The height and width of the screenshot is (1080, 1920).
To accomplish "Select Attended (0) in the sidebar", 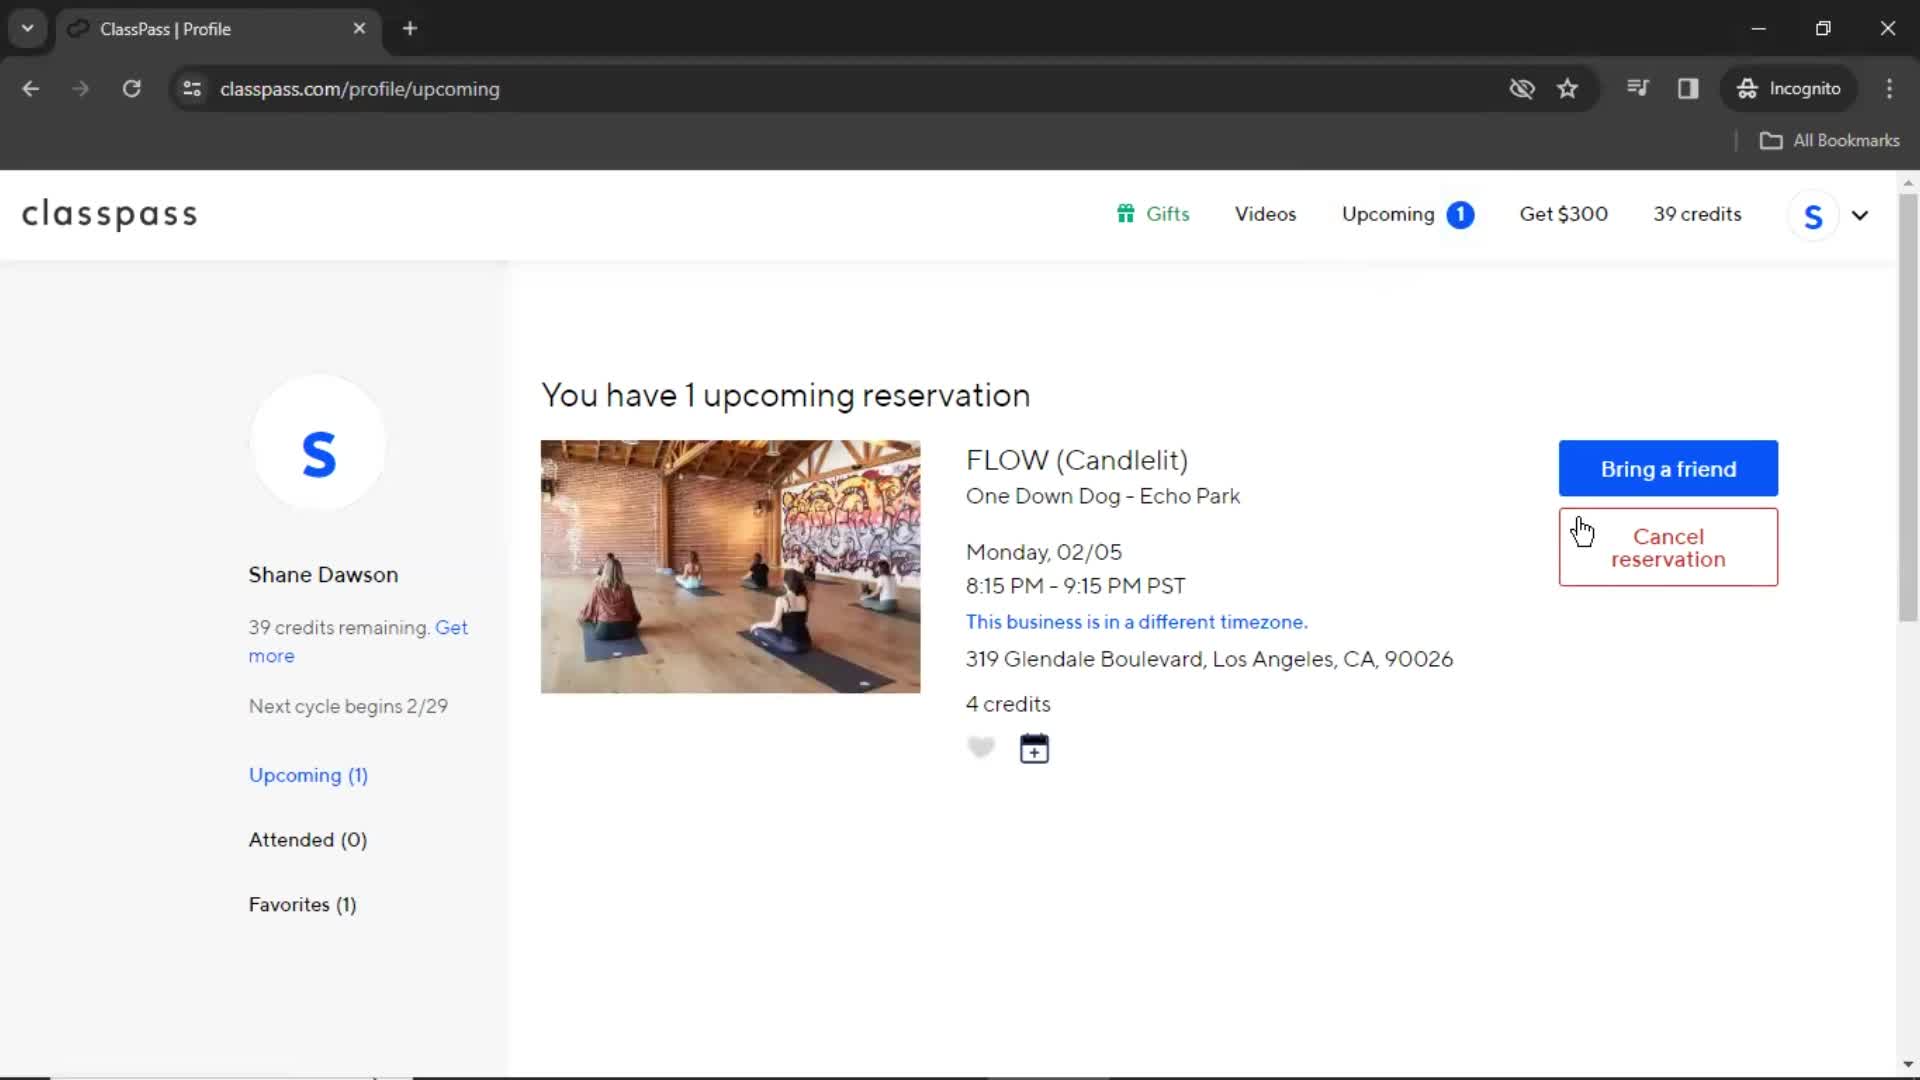I will click(x=308, y=840).
